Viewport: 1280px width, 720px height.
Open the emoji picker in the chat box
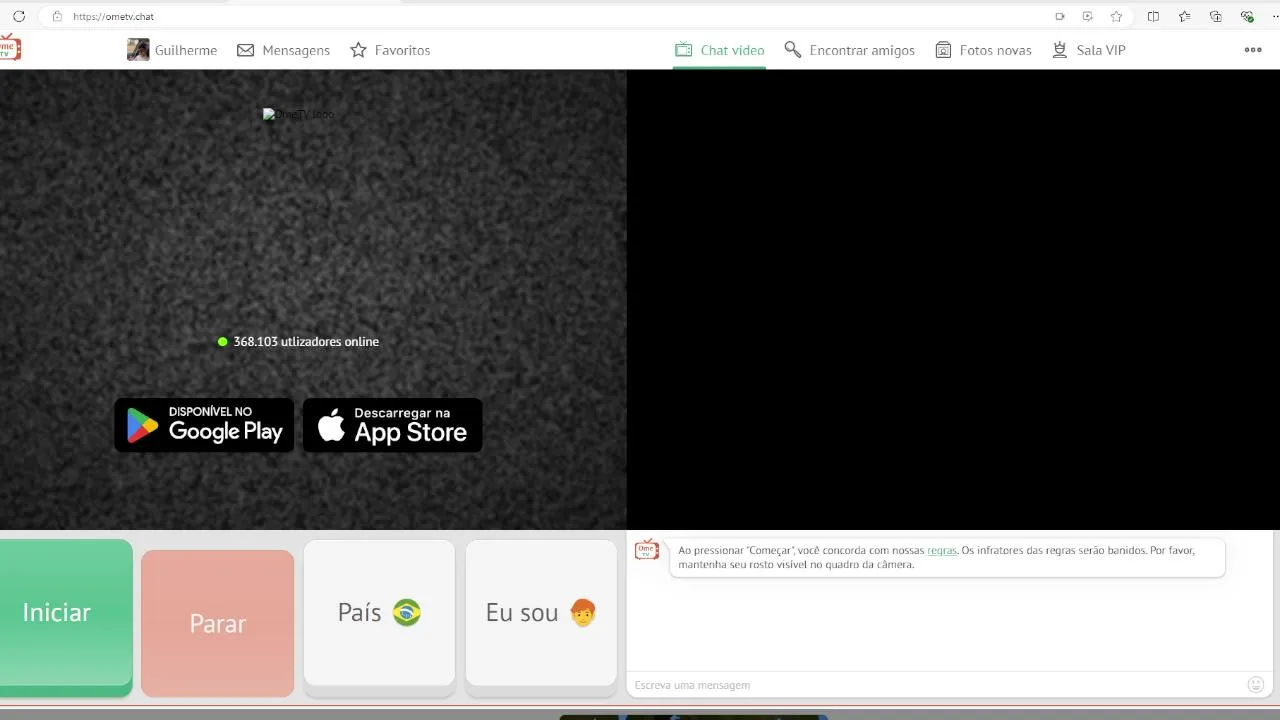pos(1256,684)
